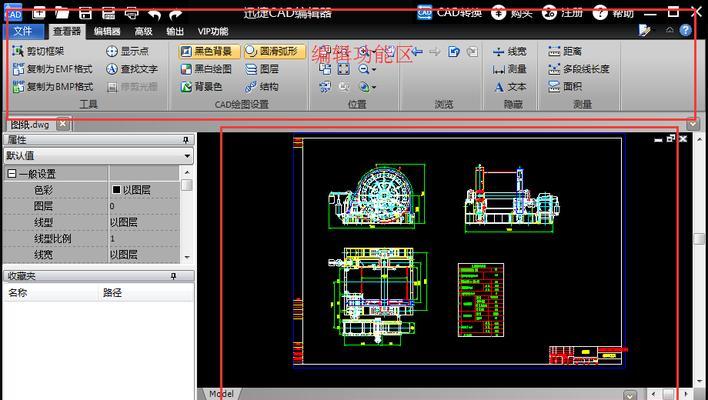Switch to the 输出 output tab
This screenshot has height=400, width=708.
175,32
